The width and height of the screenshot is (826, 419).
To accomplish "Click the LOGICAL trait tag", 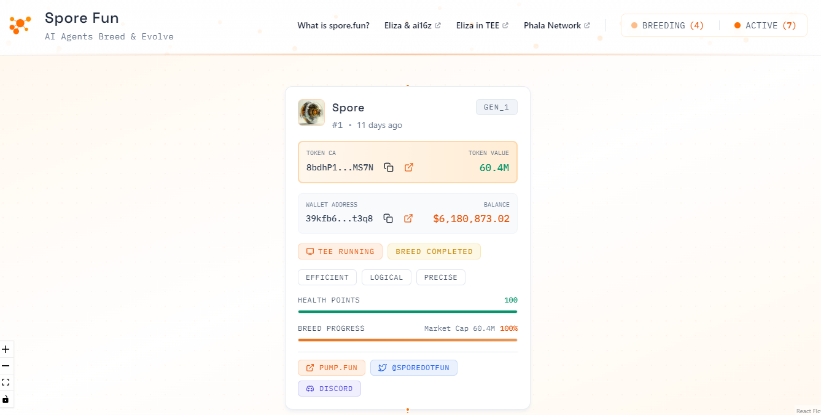I will point(386,277).
